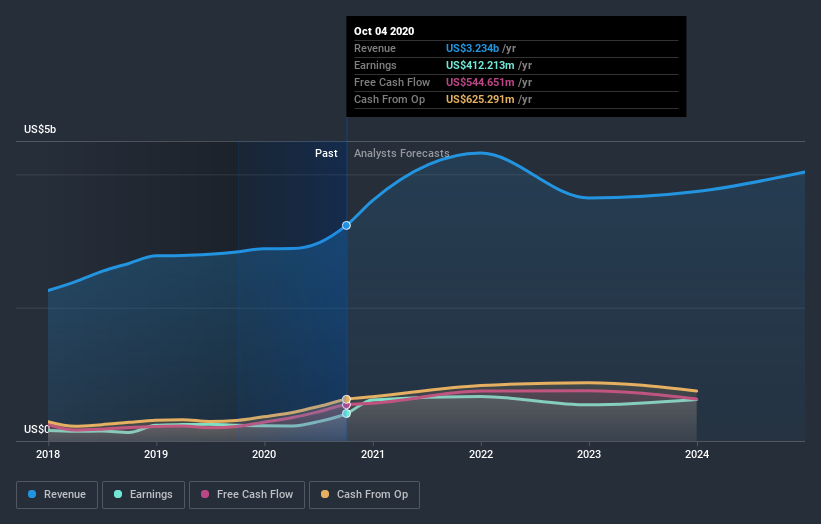Click the teal Earnings data point marker

coord(346,414)
